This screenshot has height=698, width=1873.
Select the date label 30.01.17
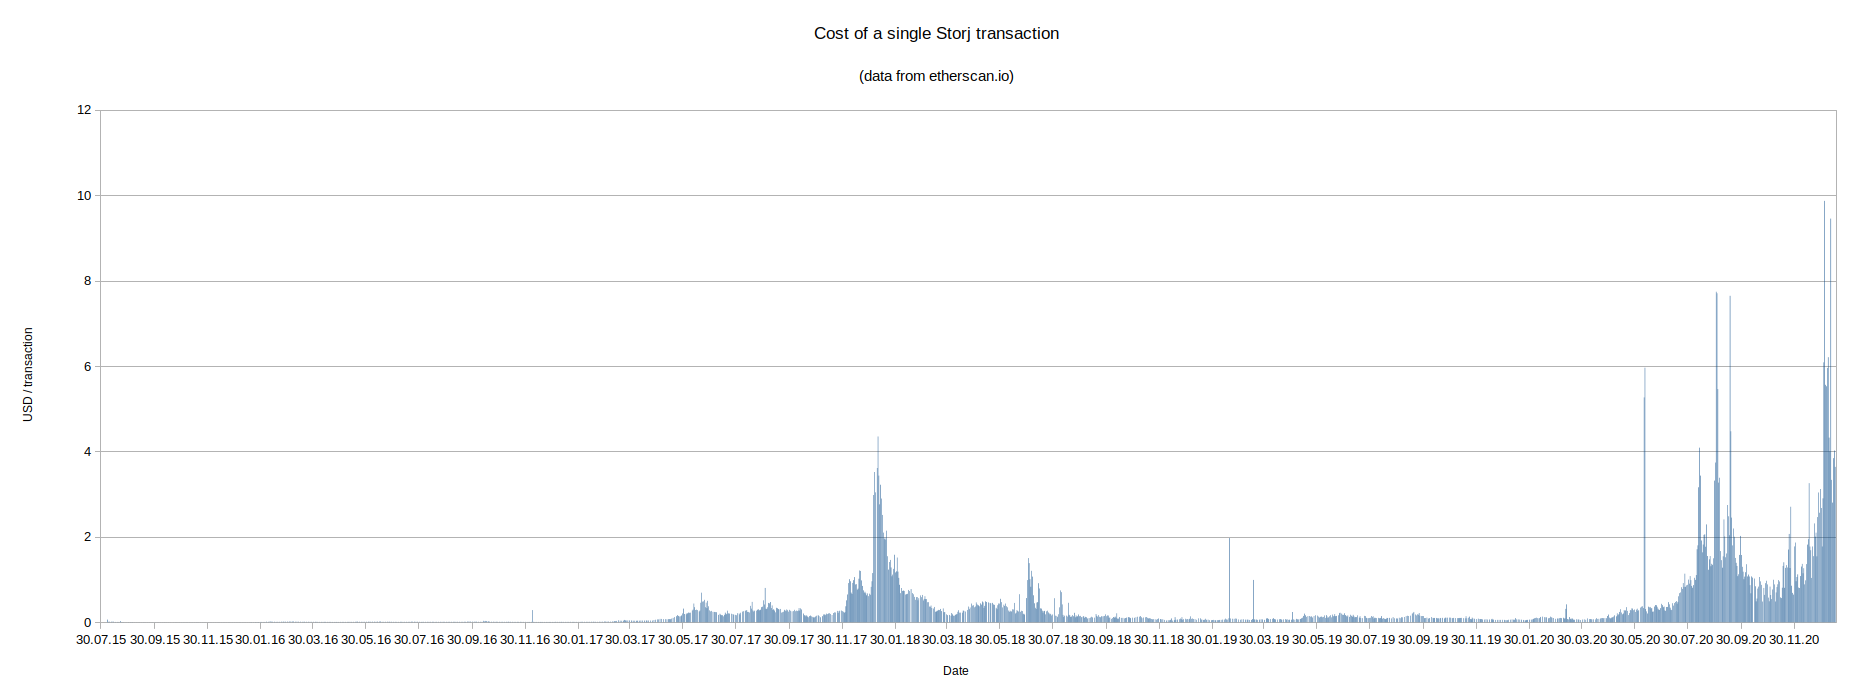pos(578,639)
